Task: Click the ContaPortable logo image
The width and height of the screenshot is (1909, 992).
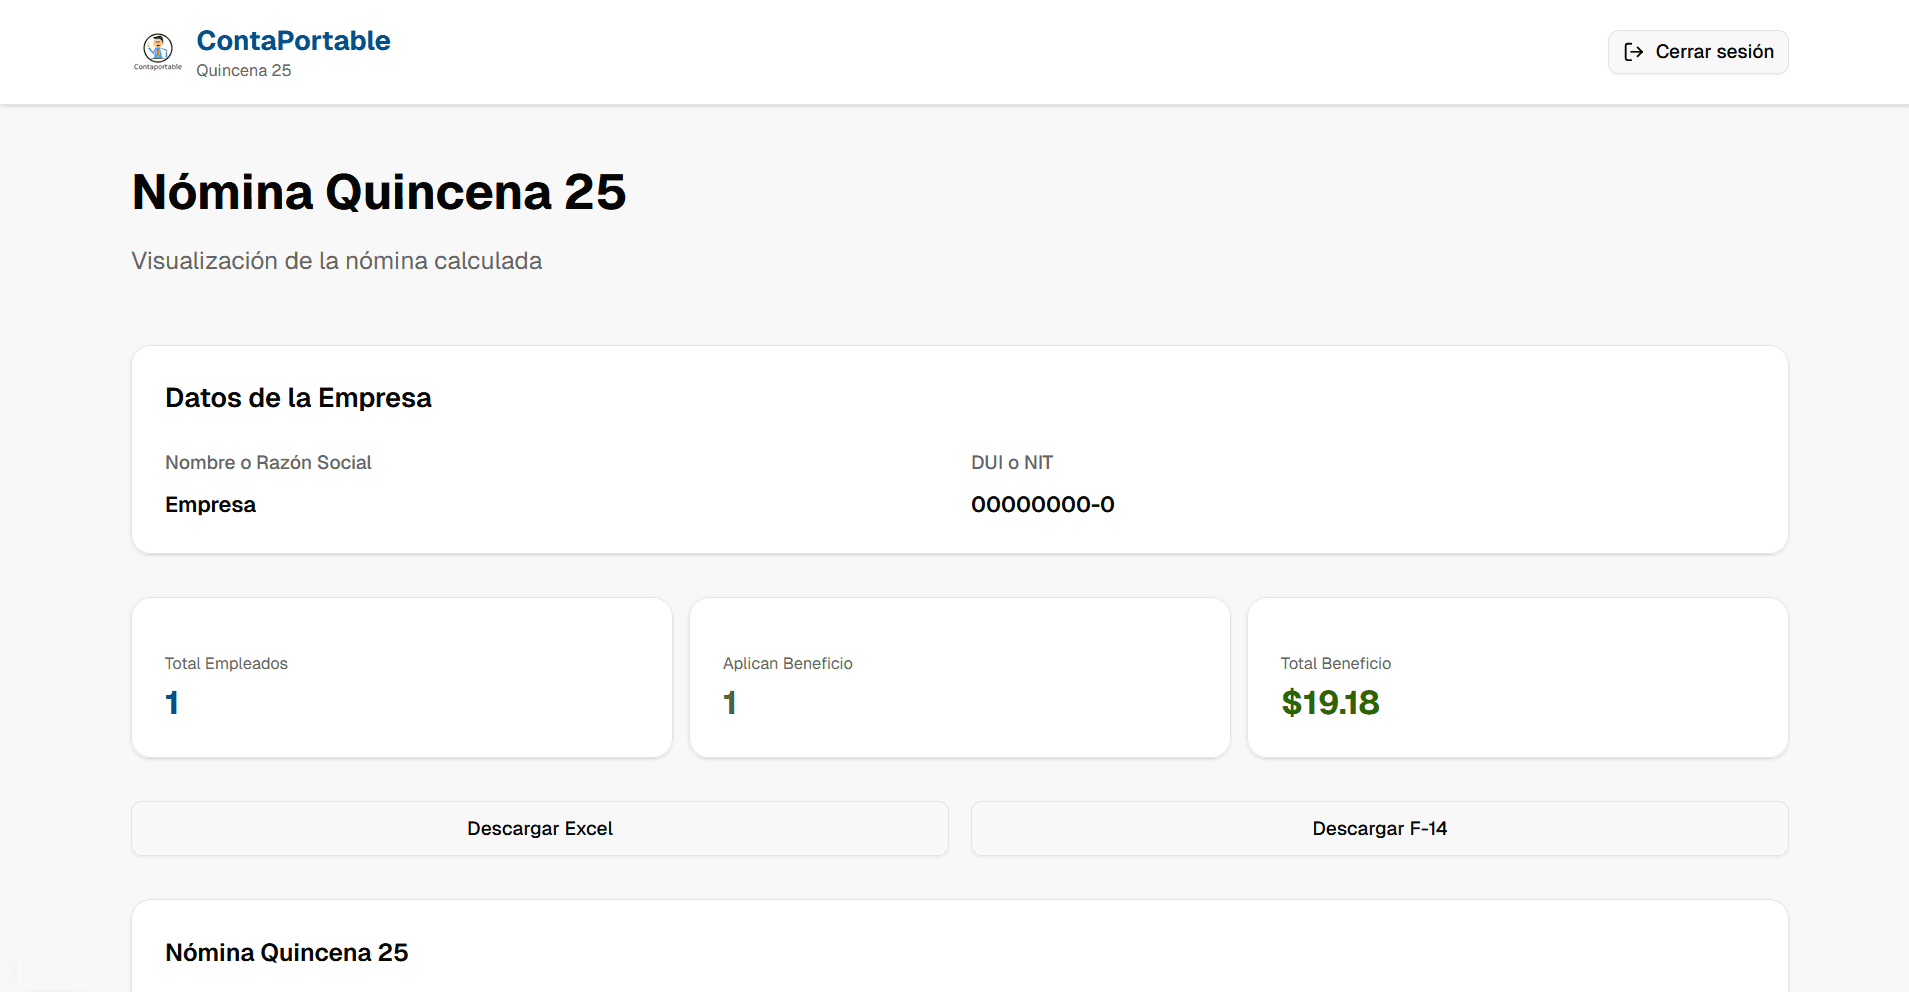Action: pos(158,51)
